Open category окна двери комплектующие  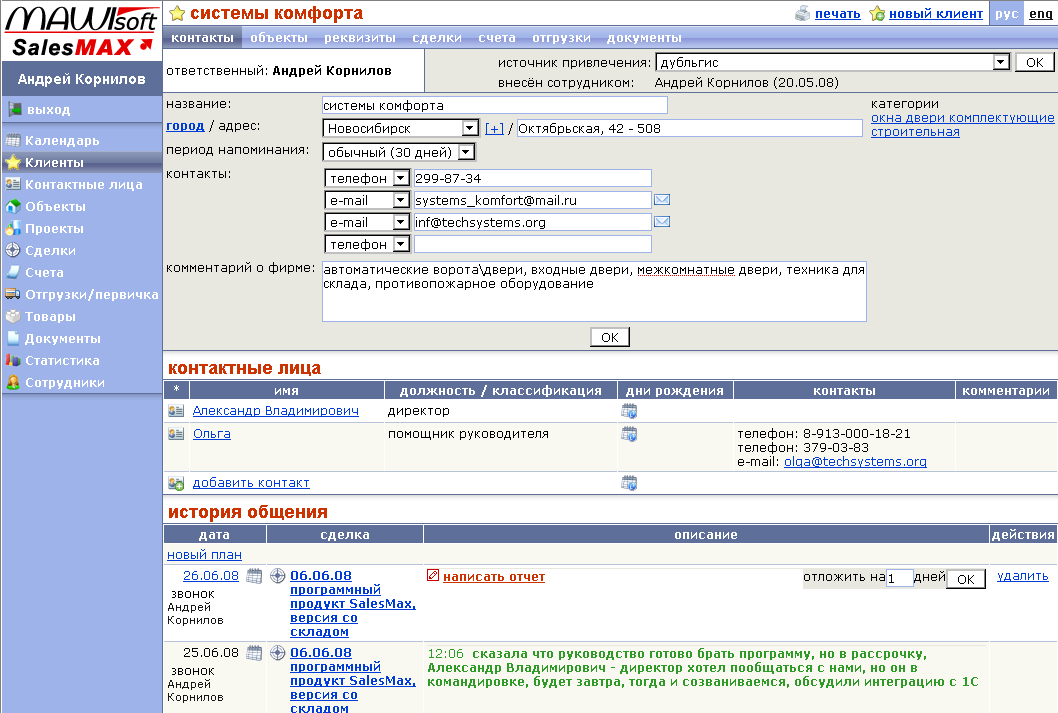962,118
